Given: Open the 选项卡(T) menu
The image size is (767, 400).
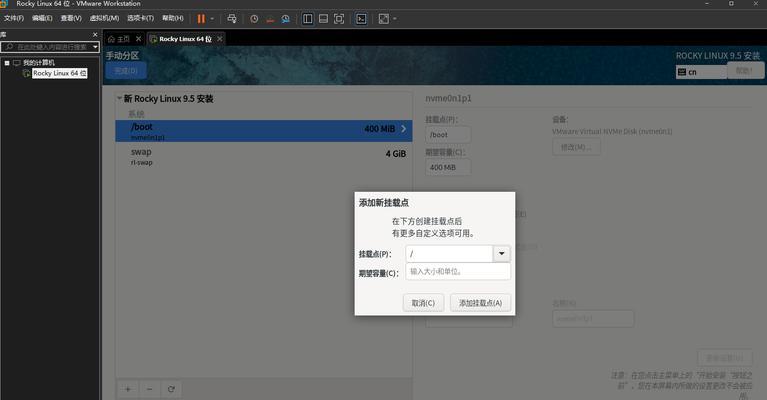Looking at the screenshot, I should tap(140, 18).
